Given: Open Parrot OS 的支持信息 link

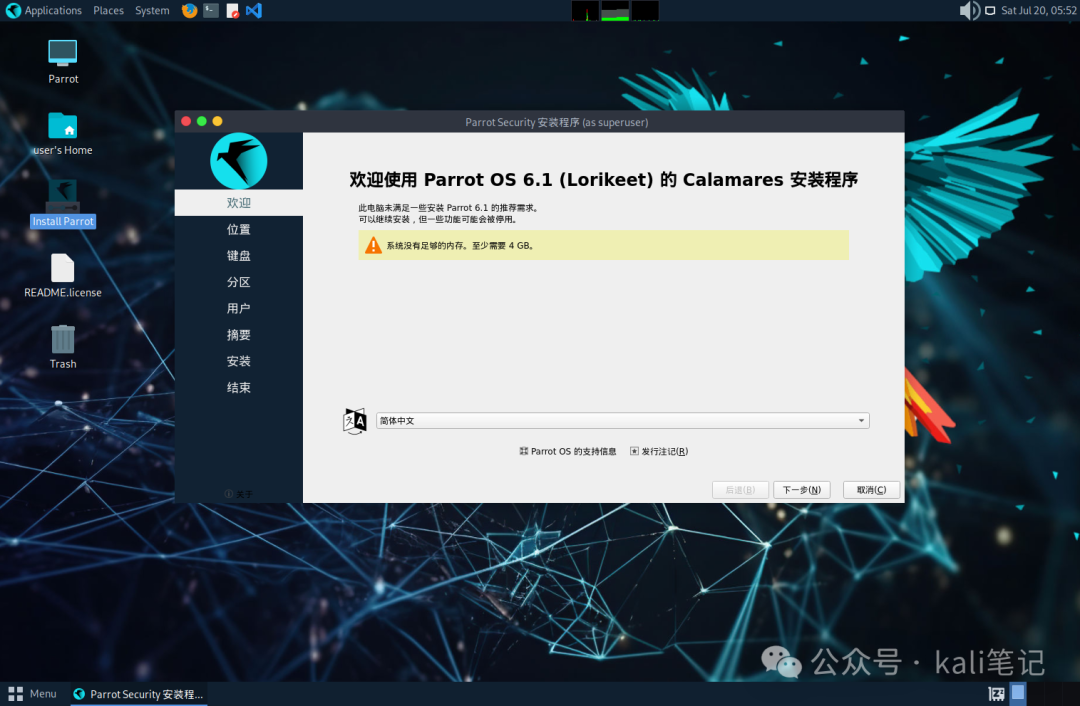Looking at the screenshot, I should pyautogui.click(x=568, y=451).
